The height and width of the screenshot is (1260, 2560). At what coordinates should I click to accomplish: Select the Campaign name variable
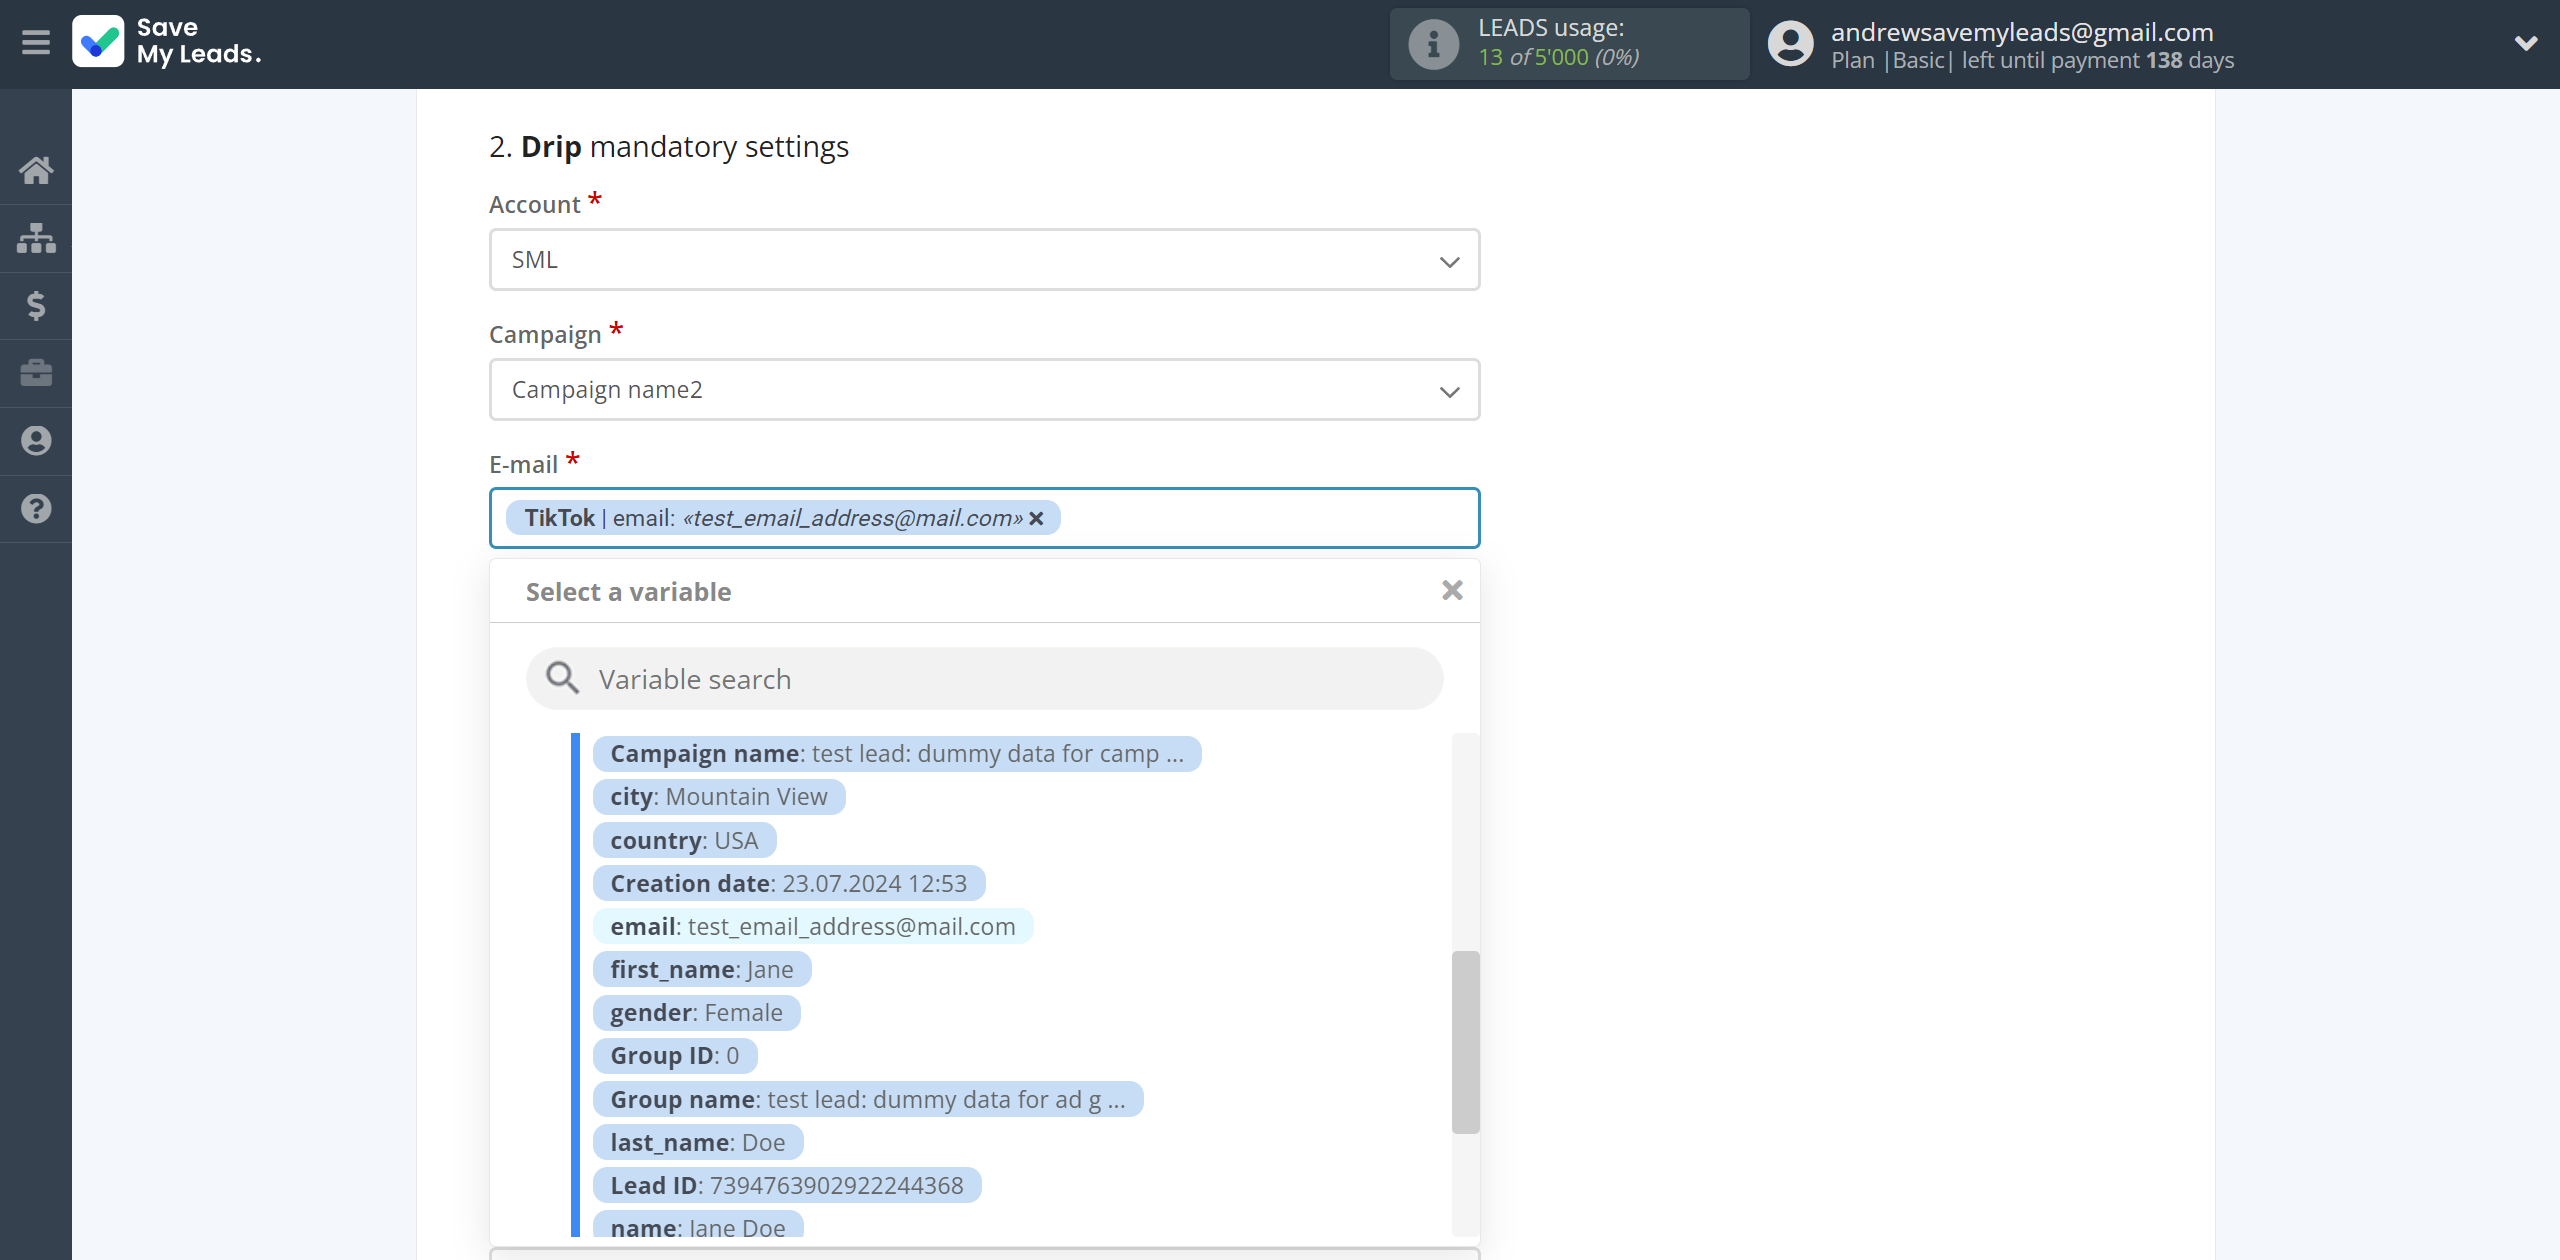coord(897,754)
